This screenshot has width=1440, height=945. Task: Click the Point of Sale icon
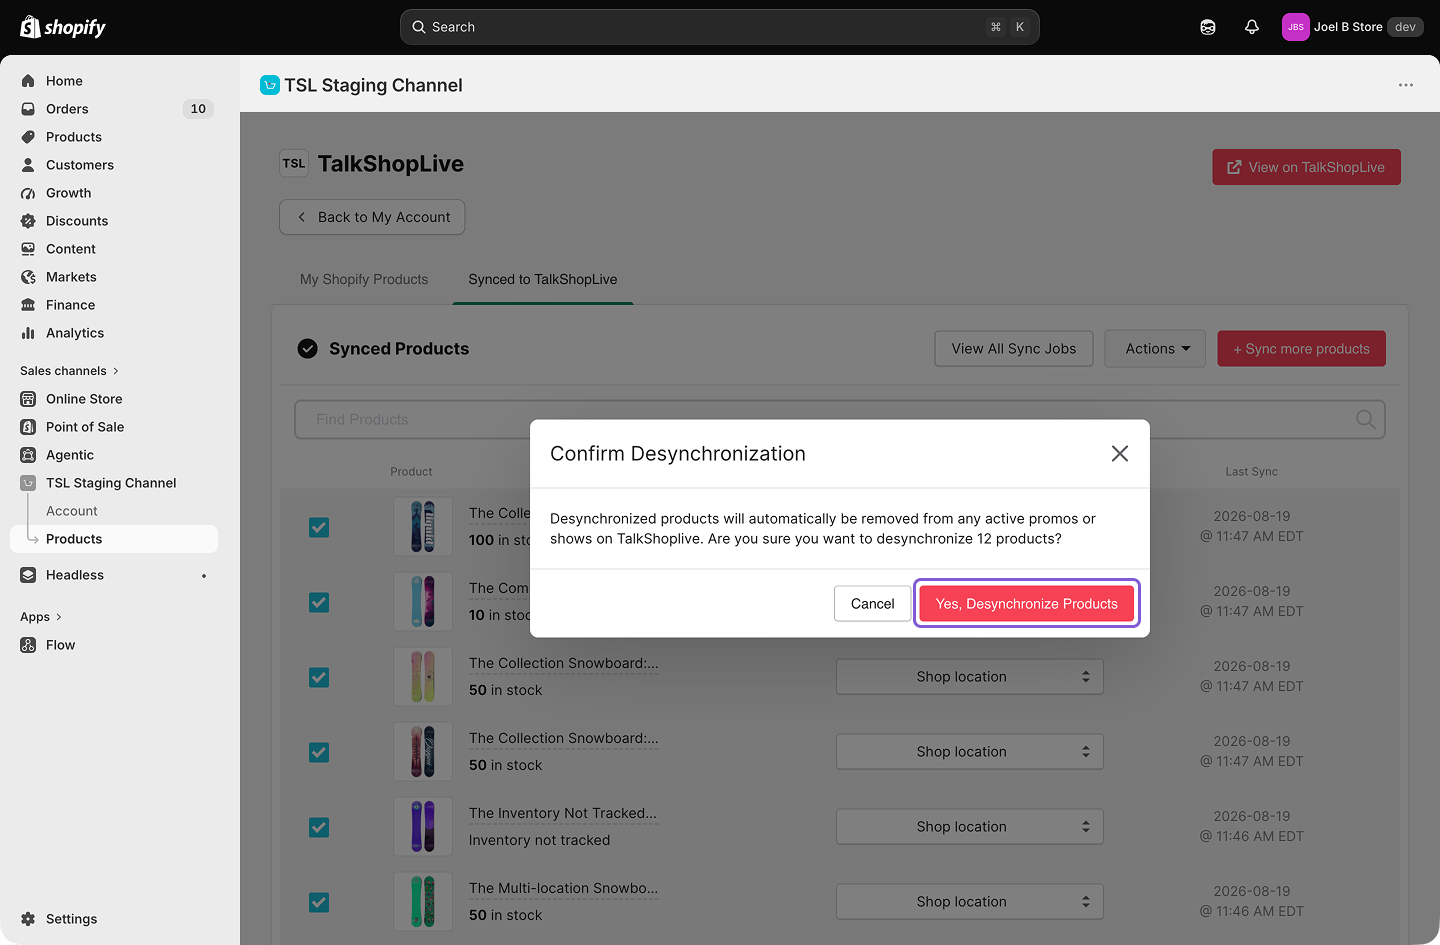(28, 427)
